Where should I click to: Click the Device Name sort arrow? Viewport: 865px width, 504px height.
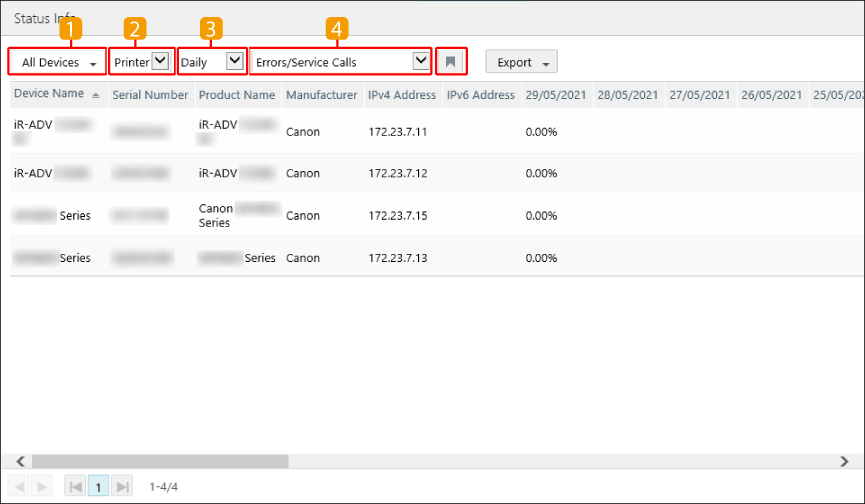pyautogui.click(x=96, y=95)
